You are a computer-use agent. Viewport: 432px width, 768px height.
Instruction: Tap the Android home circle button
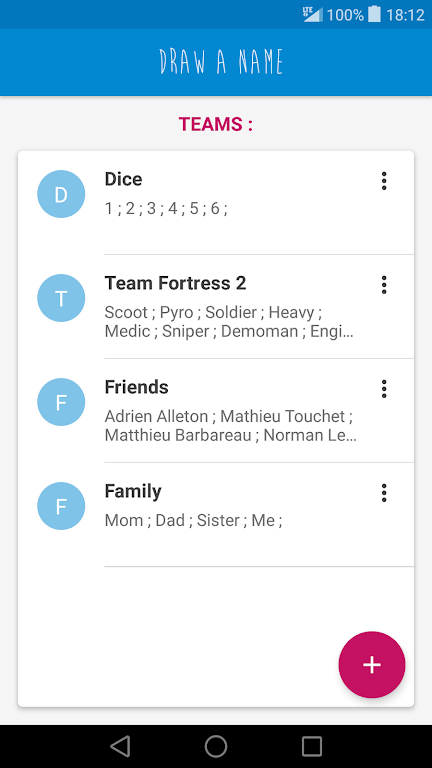pyautogui.click(x=216, y=746)
